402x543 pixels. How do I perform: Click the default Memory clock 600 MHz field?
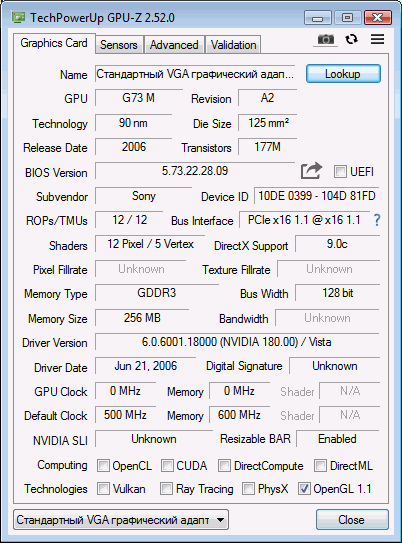[239, 415]
